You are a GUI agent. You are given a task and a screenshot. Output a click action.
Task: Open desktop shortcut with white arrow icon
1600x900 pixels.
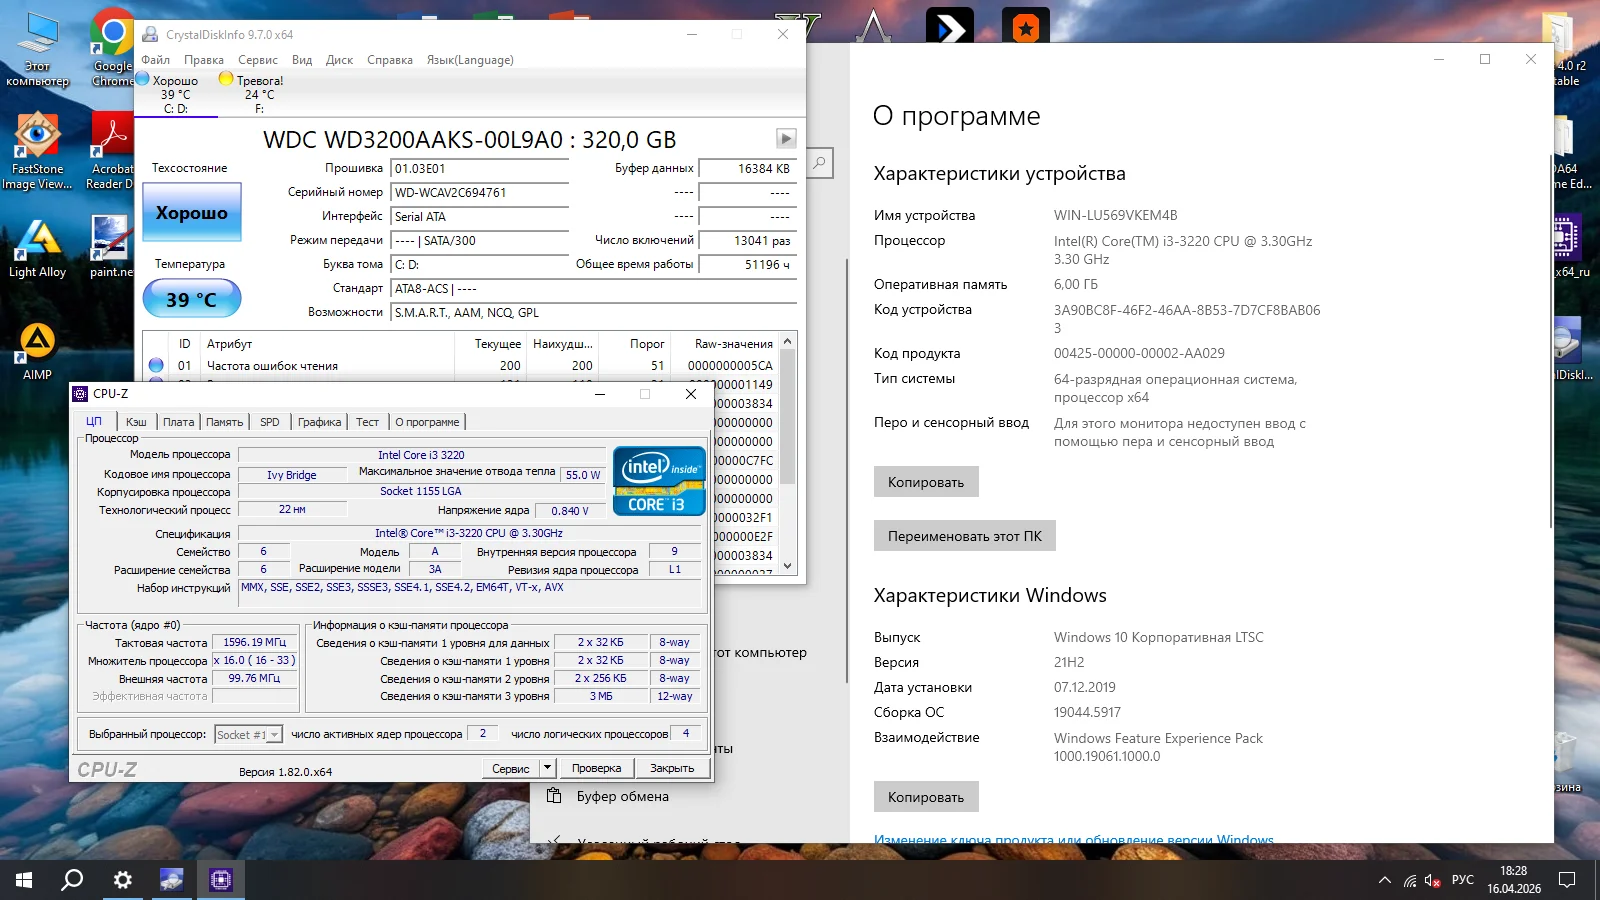(949, 28)
